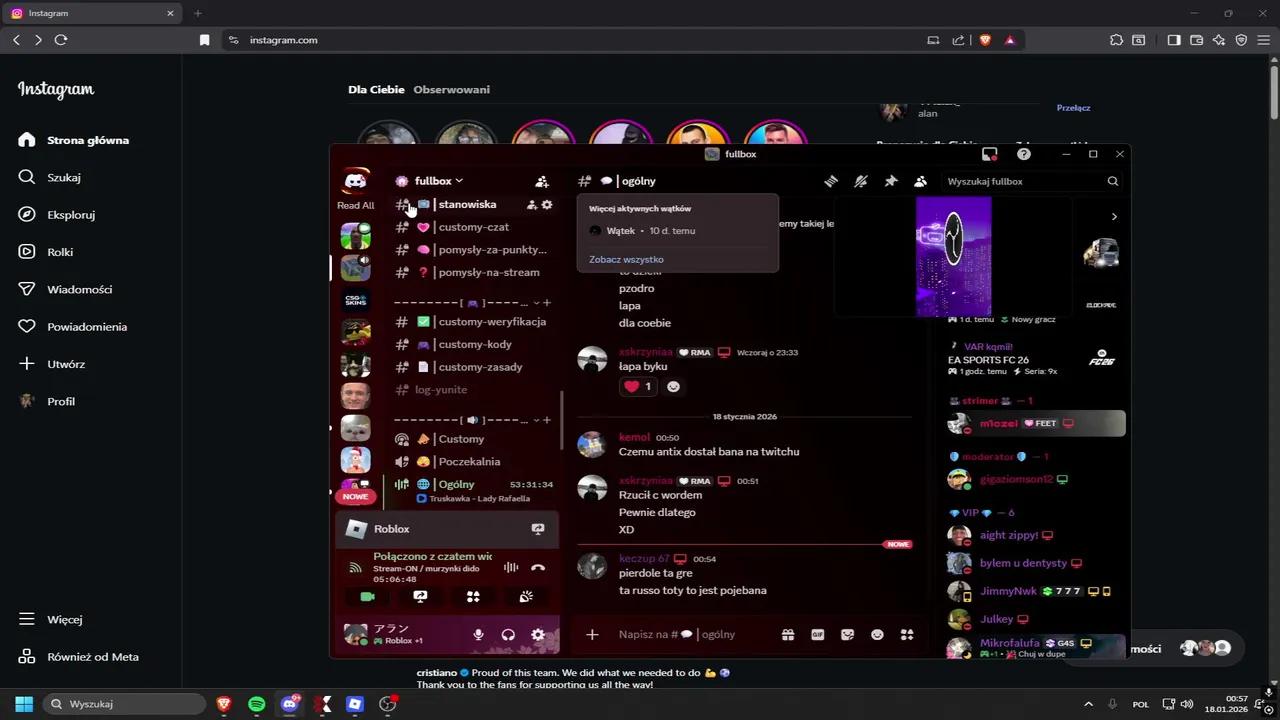Open customy-czat channel

(474, 227)
